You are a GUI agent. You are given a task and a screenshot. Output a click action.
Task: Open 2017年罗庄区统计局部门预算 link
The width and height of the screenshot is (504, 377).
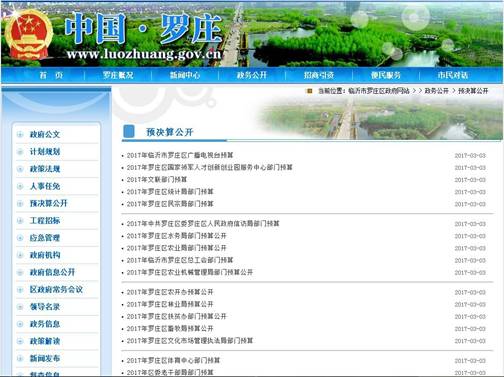[x=170, y=192]
